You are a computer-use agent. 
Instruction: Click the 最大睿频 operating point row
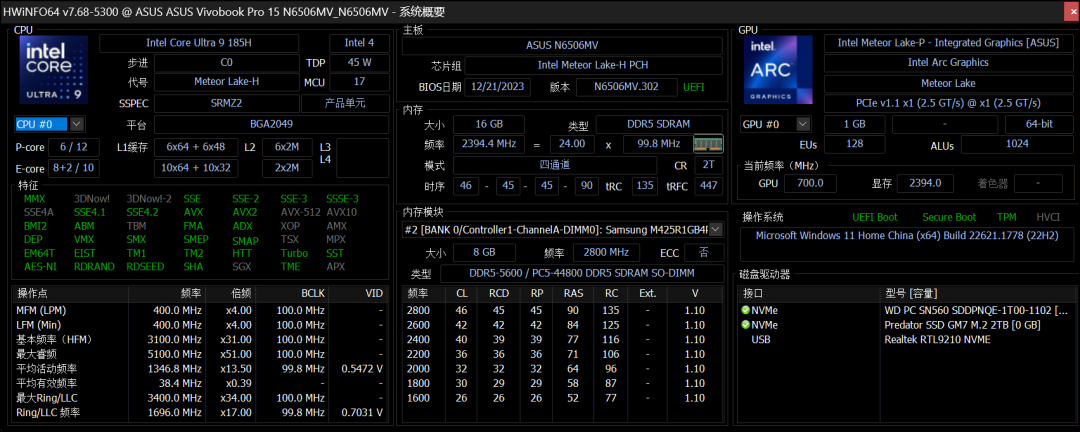point(200,354)
